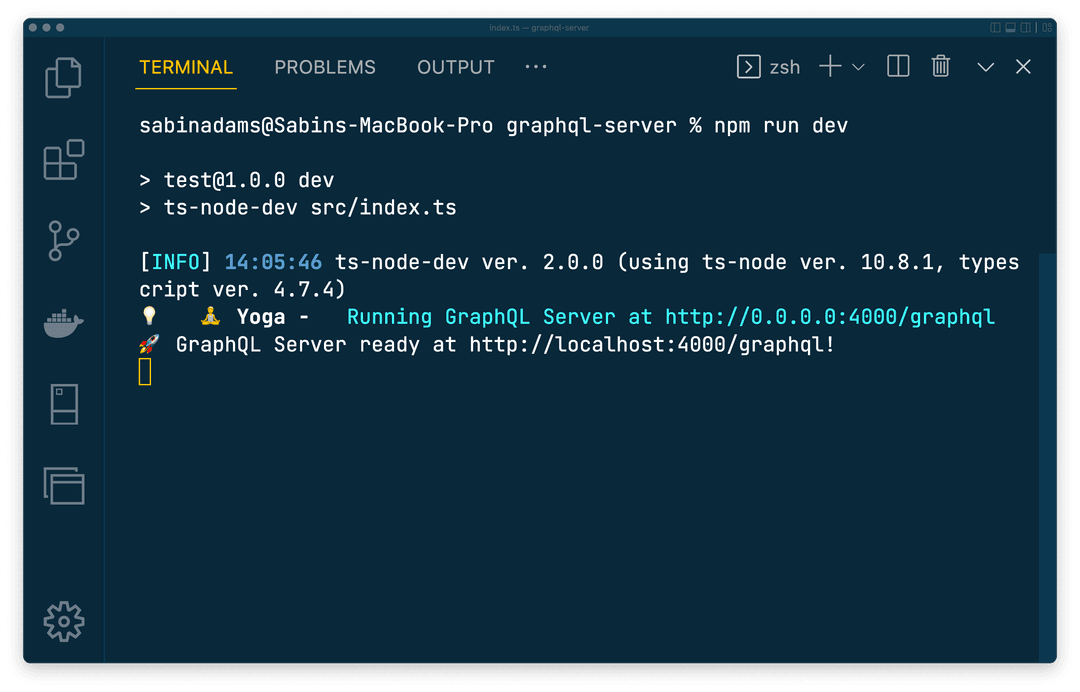
Task: Select the bottom sidebar layouts icon
Action: pos(63,487)
